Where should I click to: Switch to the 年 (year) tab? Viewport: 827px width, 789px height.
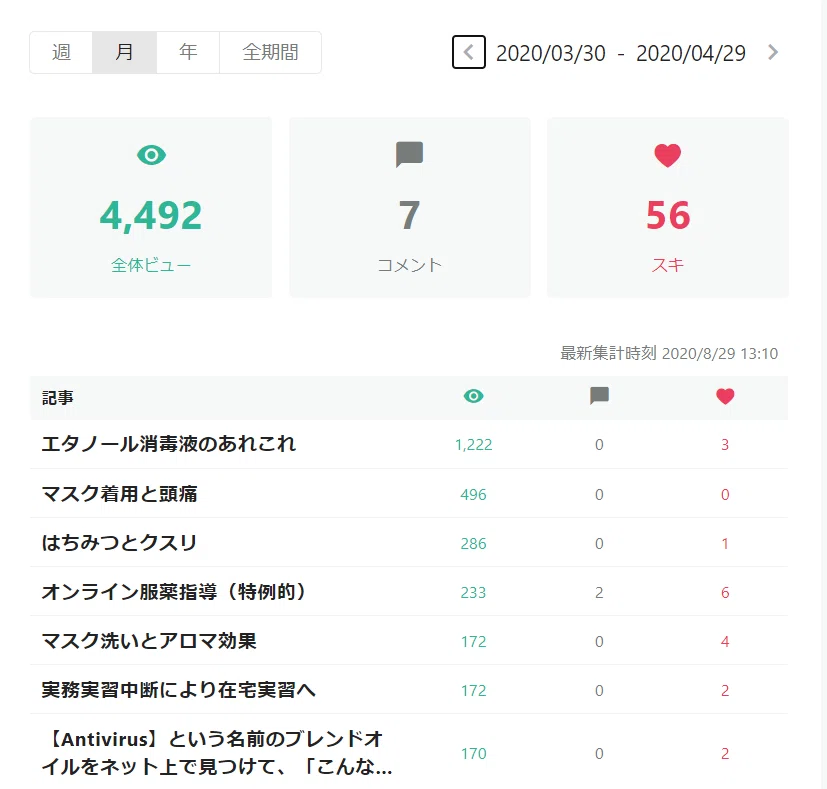tap(188, 52)
